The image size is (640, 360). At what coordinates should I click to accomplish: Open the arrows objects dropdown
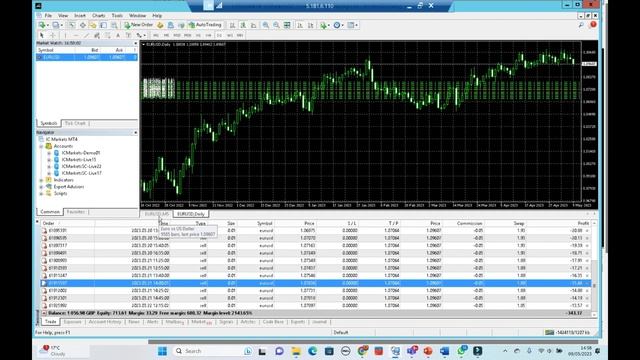tap(141, 35)
